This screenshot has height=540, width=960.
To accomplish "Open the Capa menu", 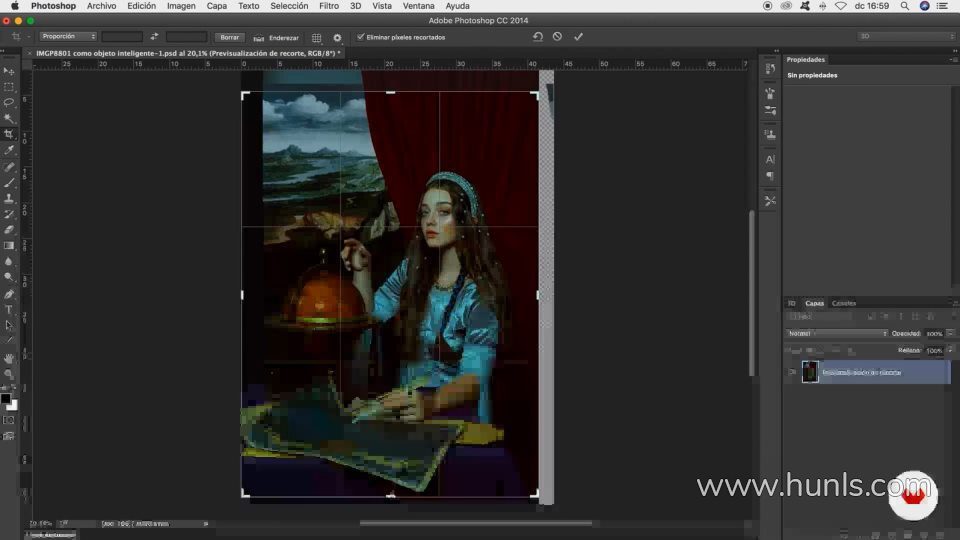I will [x=217, y=6].
